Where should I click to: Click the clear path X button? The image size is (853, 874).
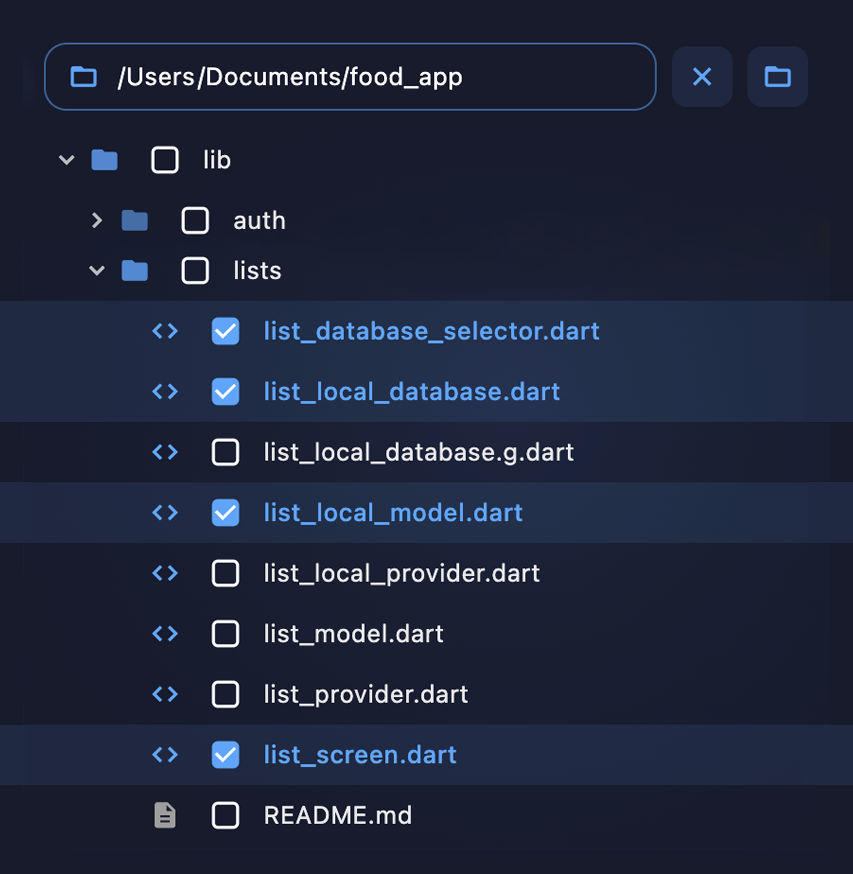click(702, 77)
